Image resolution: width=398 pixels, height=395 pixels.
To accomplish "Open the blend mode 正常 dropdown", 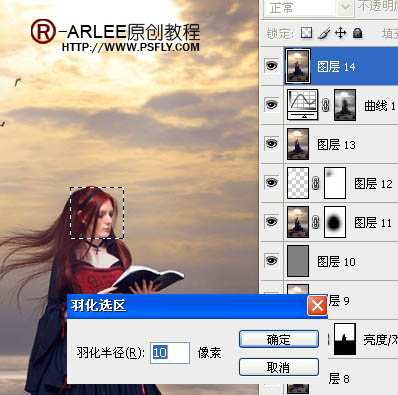I will [308, 8].
